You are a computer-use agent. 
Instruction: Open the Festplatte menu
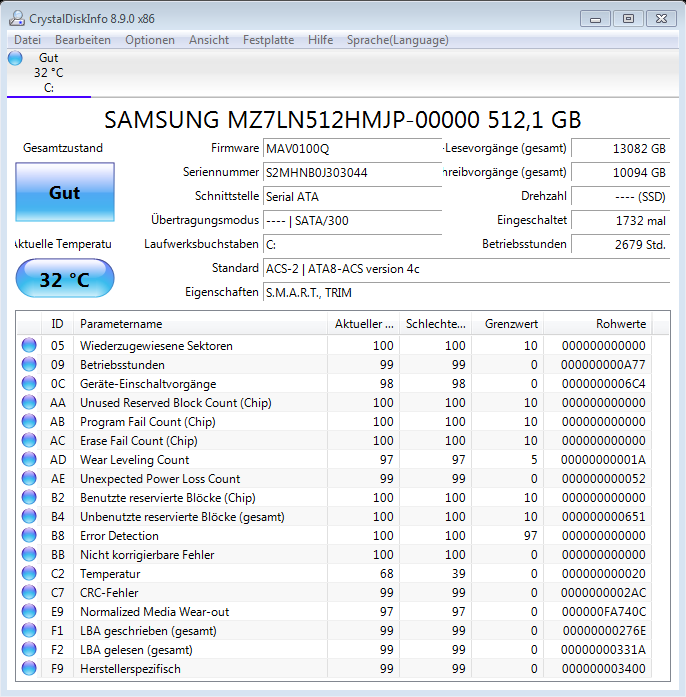(269, 40)
